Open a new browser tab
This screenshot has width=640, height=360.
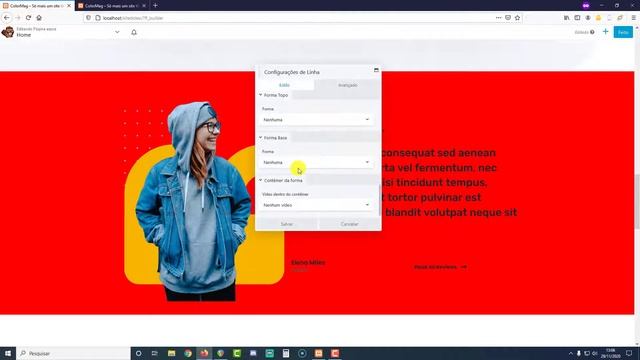(155, 6)
